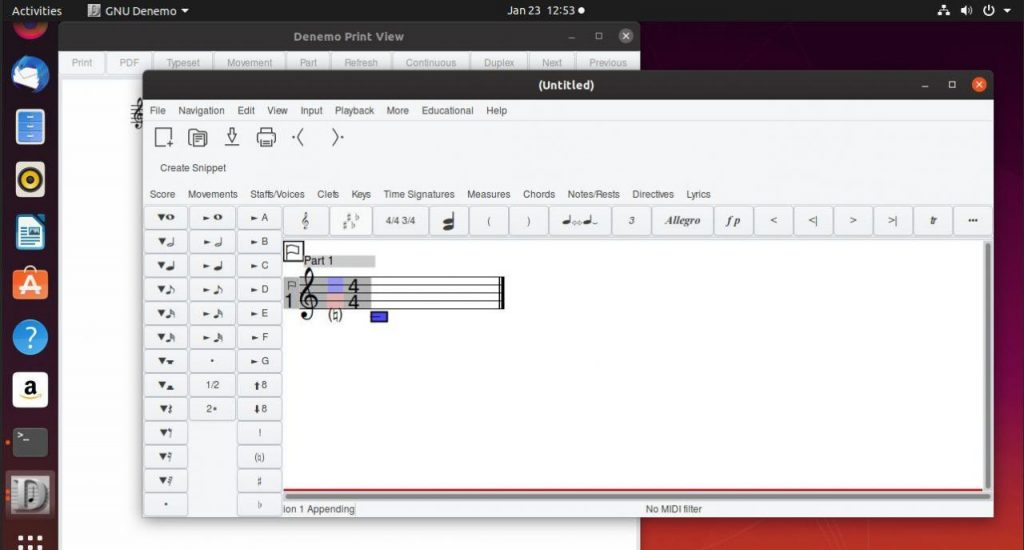Screen dimensions: 1024x550
Task: Open the Playback menu
Action: [x=354, y=110]
